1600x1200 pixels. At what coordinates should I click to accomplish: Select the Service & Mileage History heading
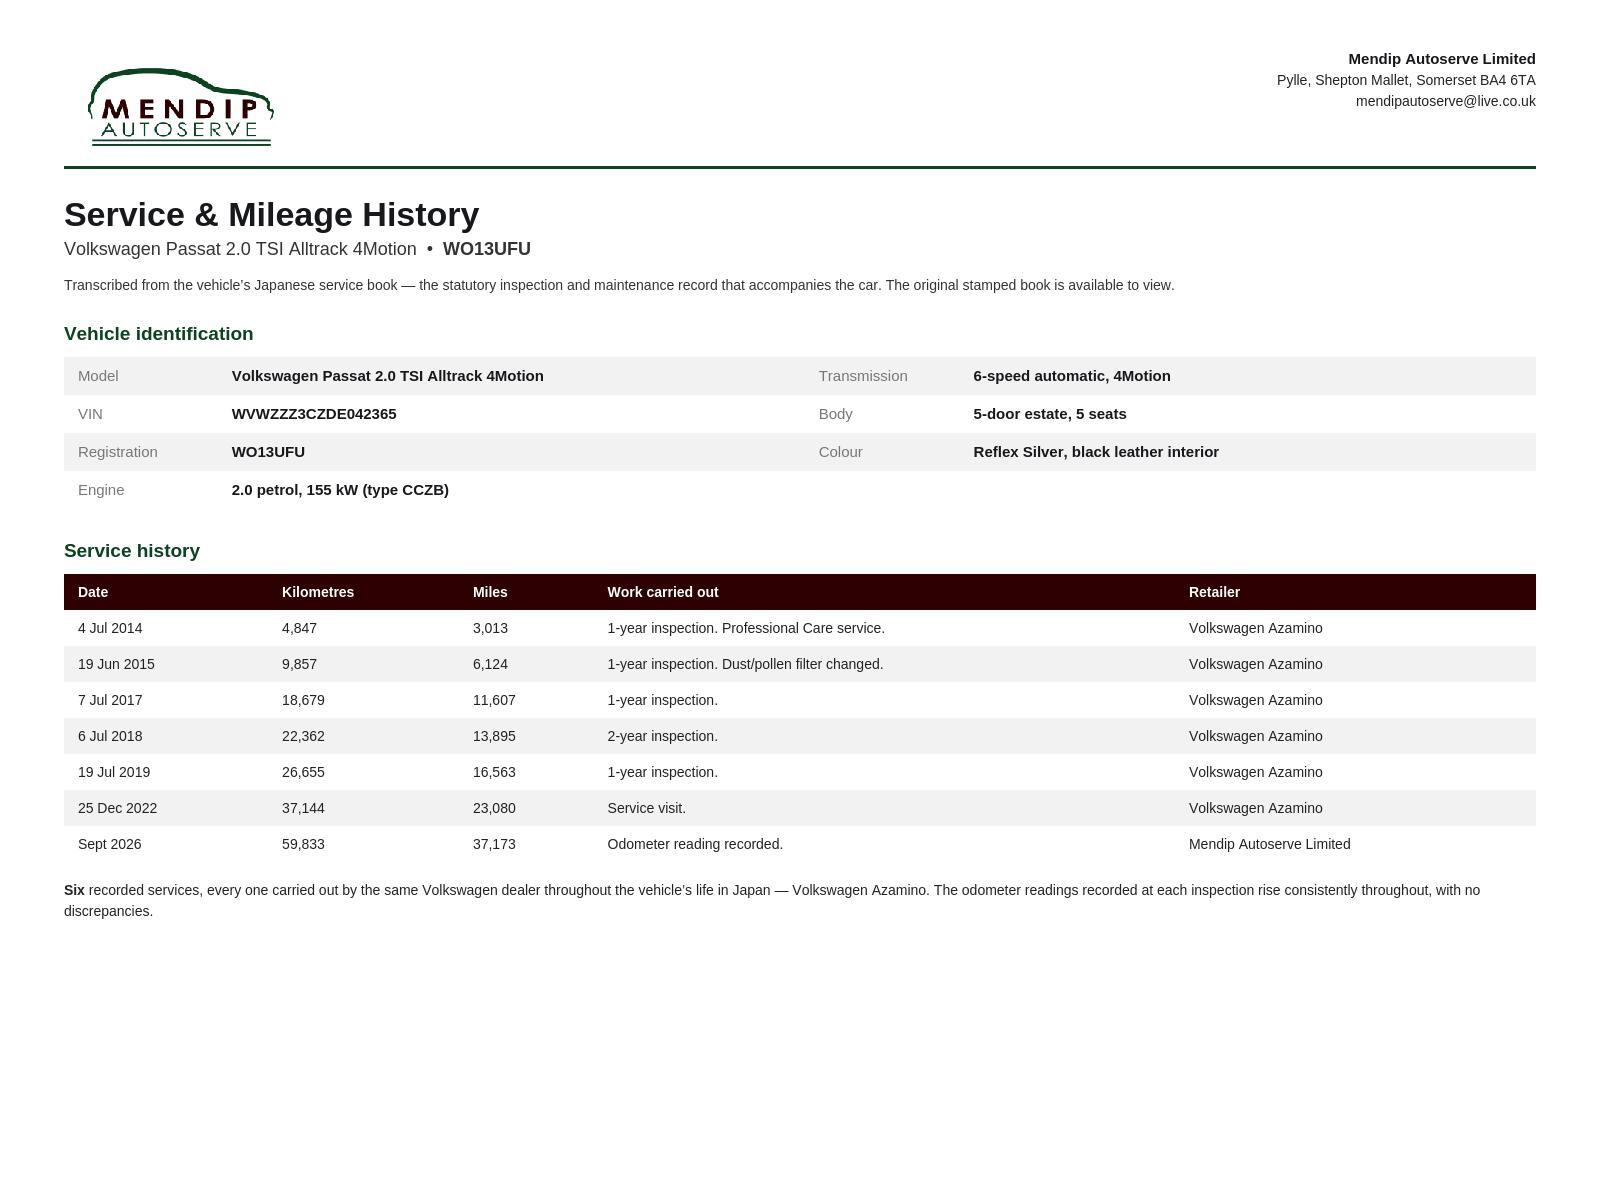click(x=272, y=215)
